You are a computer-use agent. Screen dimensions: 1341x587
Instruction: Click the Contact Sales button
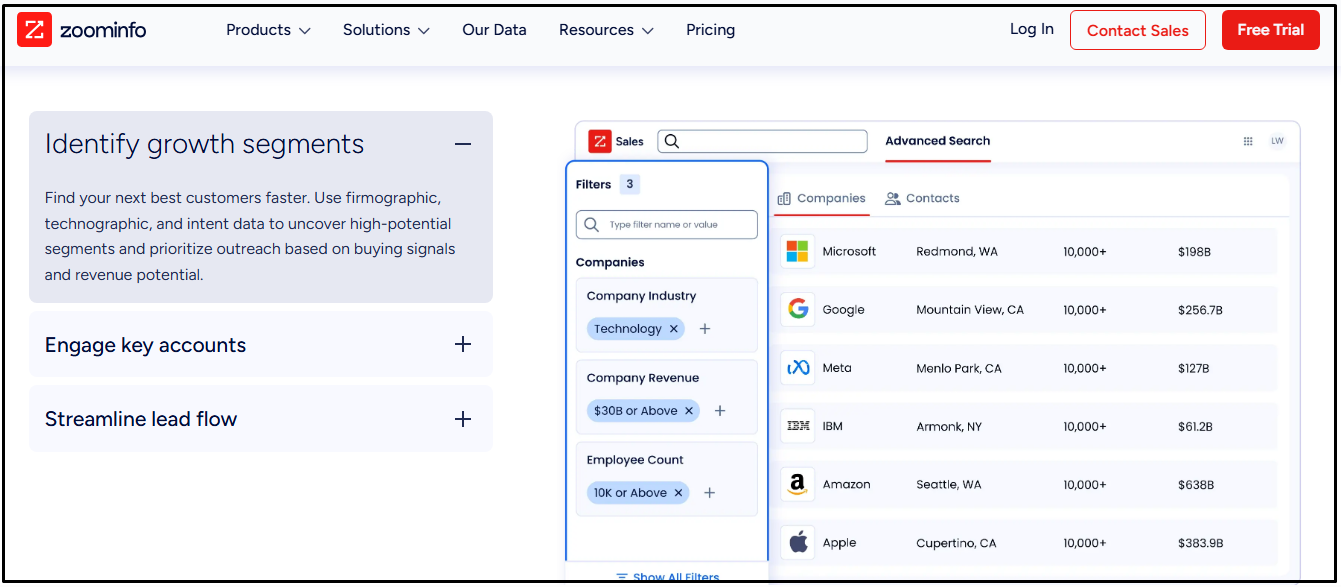[1137, 30]
